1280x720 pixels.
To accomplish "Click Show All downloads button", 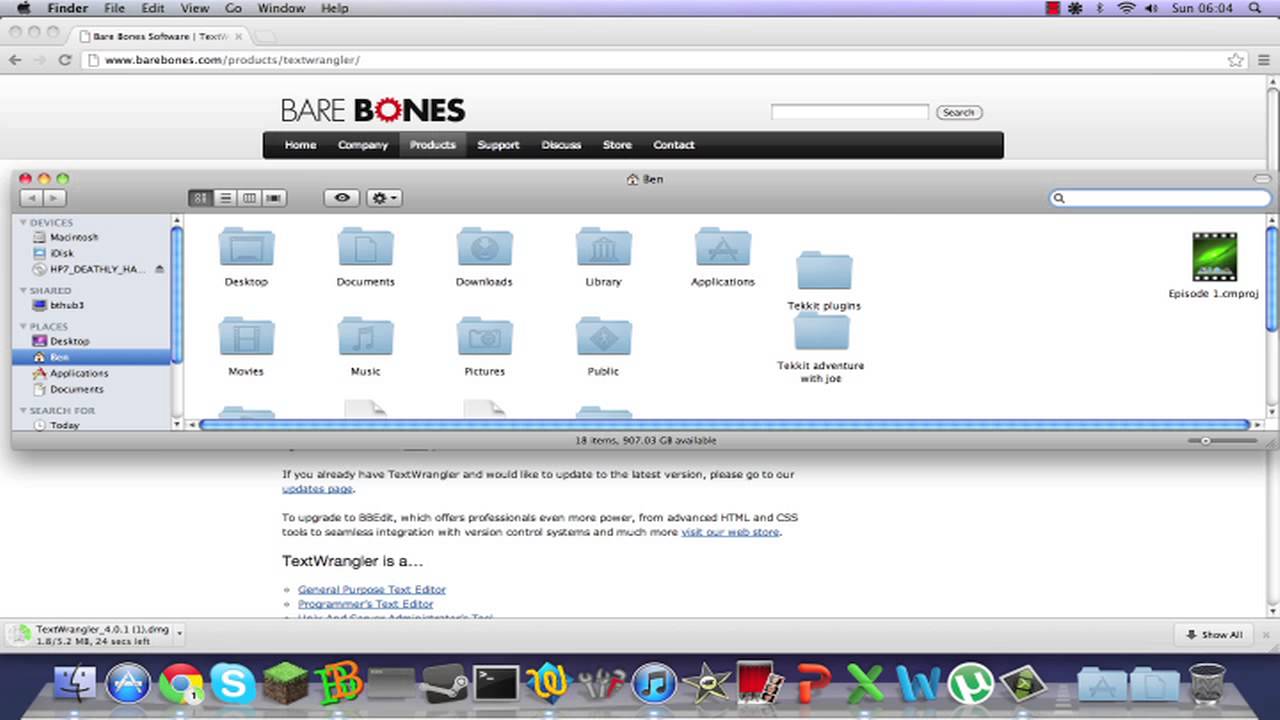I will click(1214, 635).
